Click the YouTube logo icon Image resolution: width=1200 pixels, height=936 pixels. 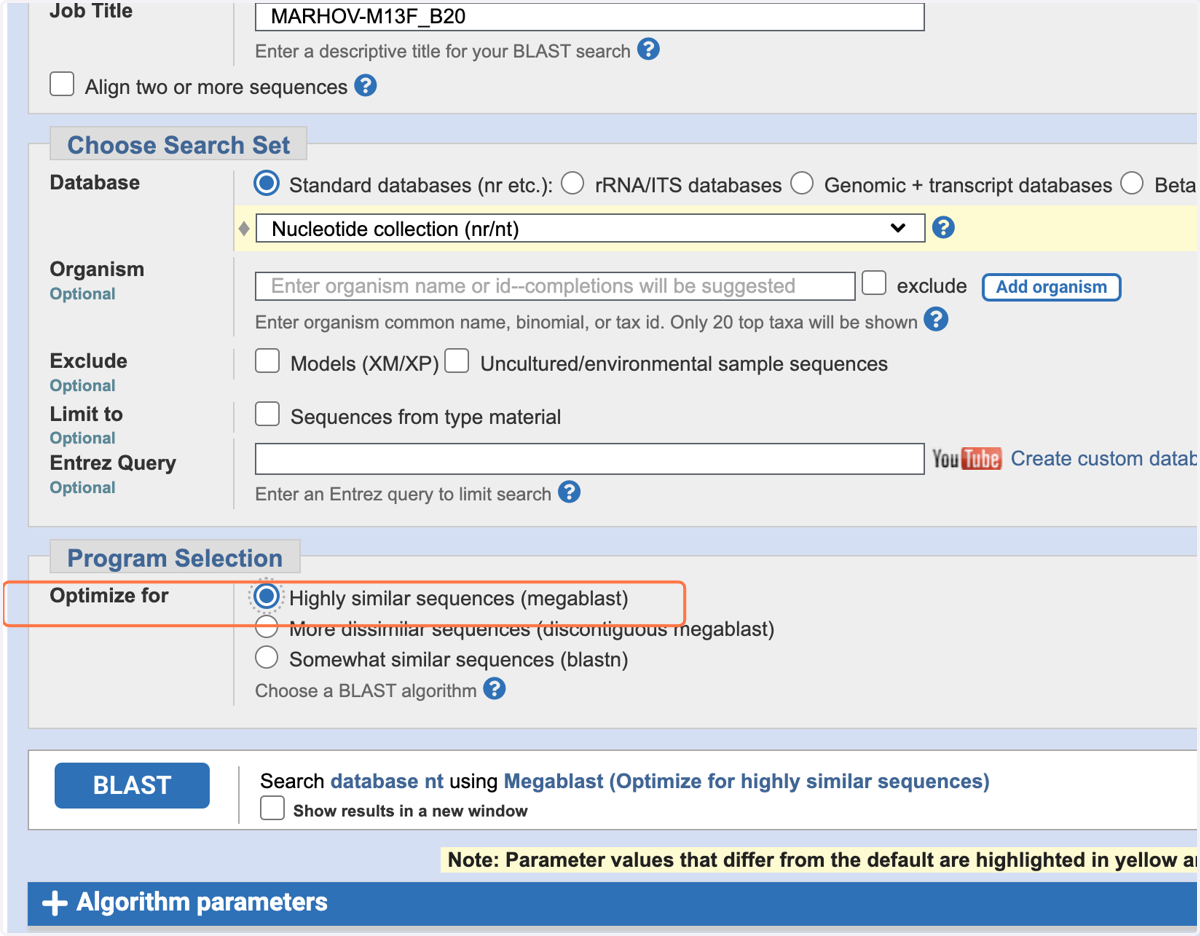click(967, 458)
